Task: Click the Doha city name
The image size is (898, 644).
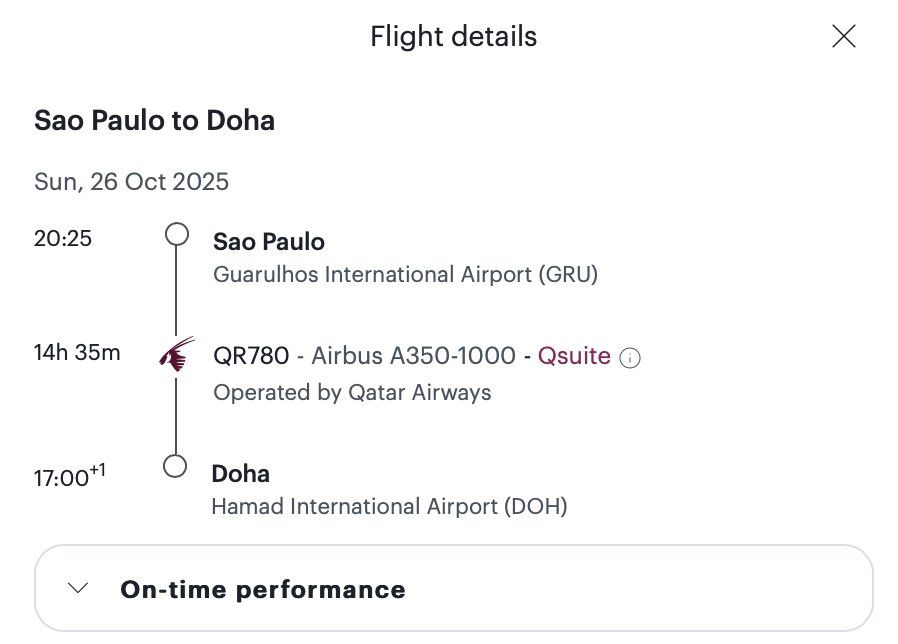Action: (241, 474)
